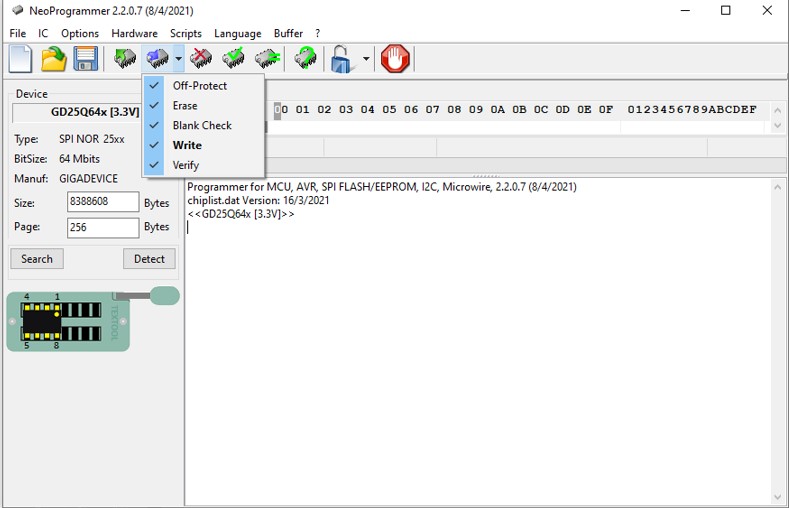Click the Size field showing 8388608
This screenshot has height=508, width=789.
103,202
